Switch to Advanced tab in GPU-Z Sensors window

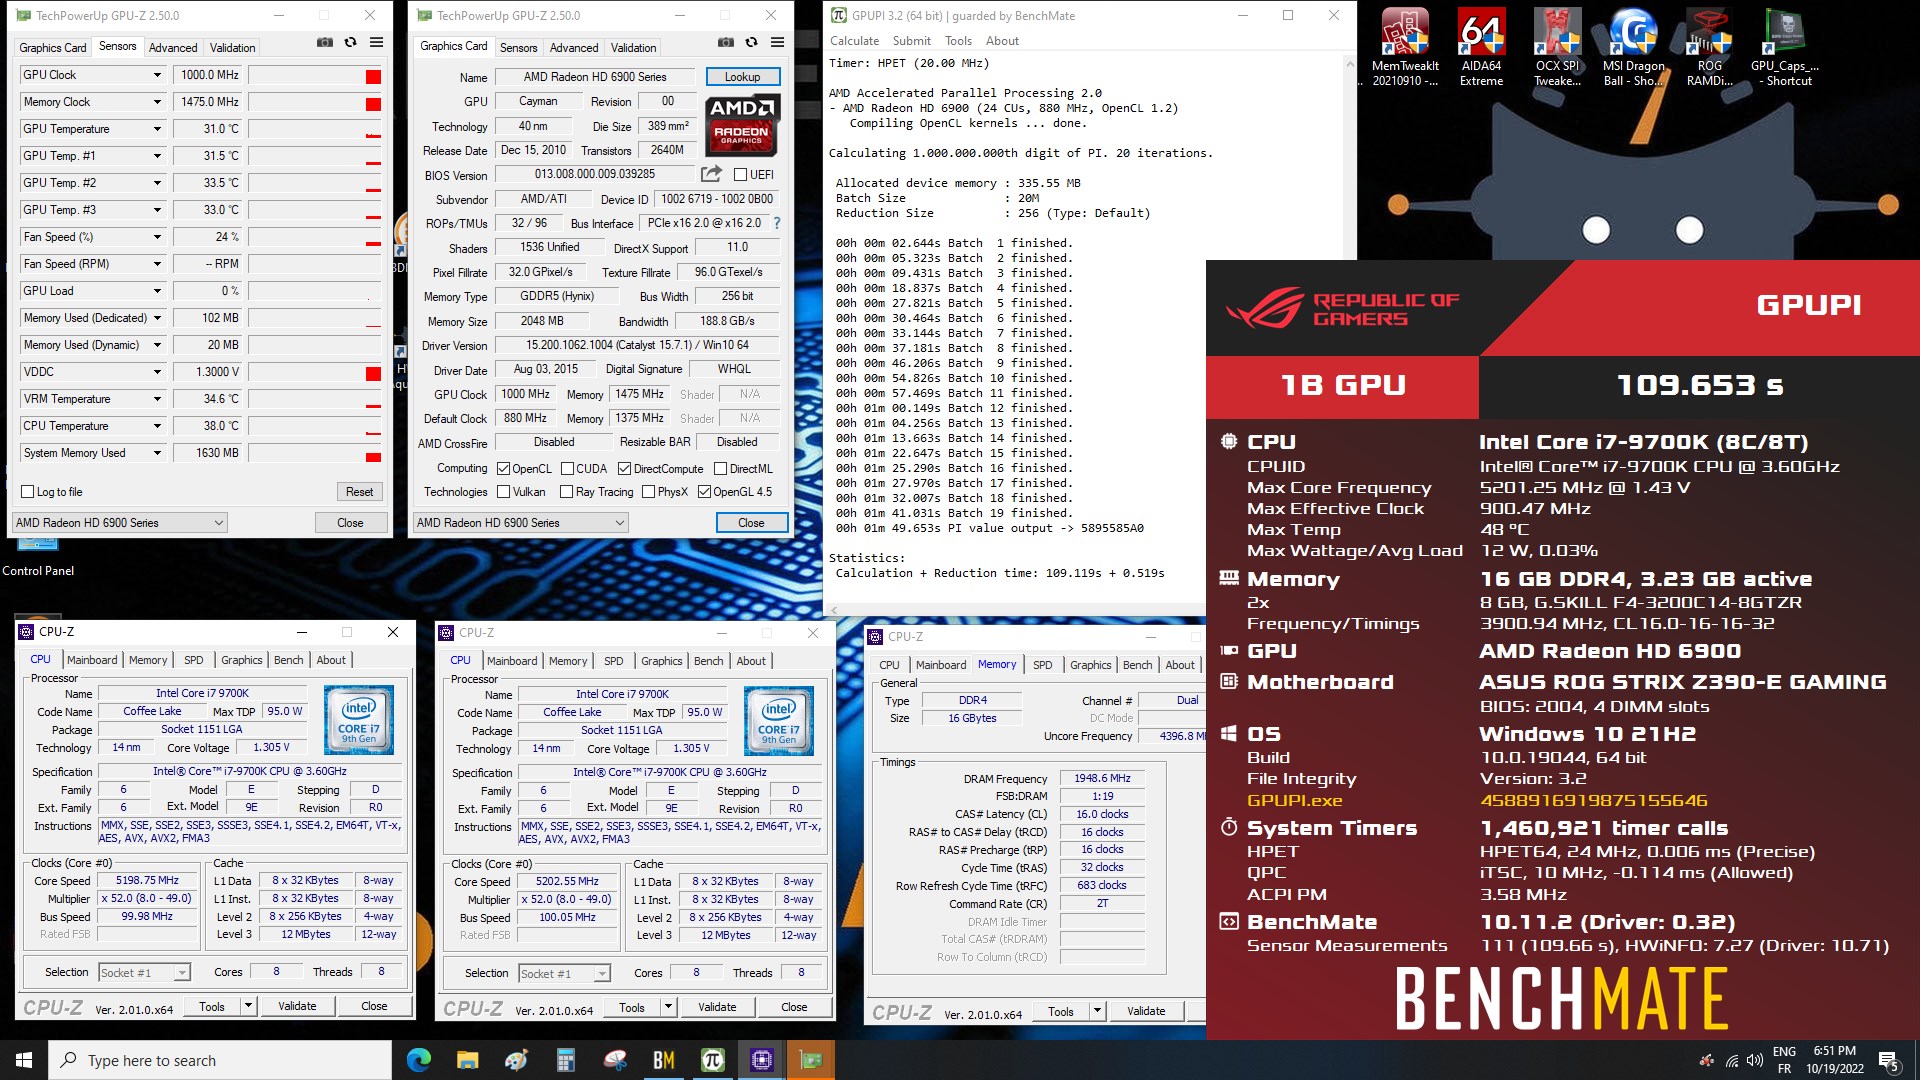click(173, 48)
